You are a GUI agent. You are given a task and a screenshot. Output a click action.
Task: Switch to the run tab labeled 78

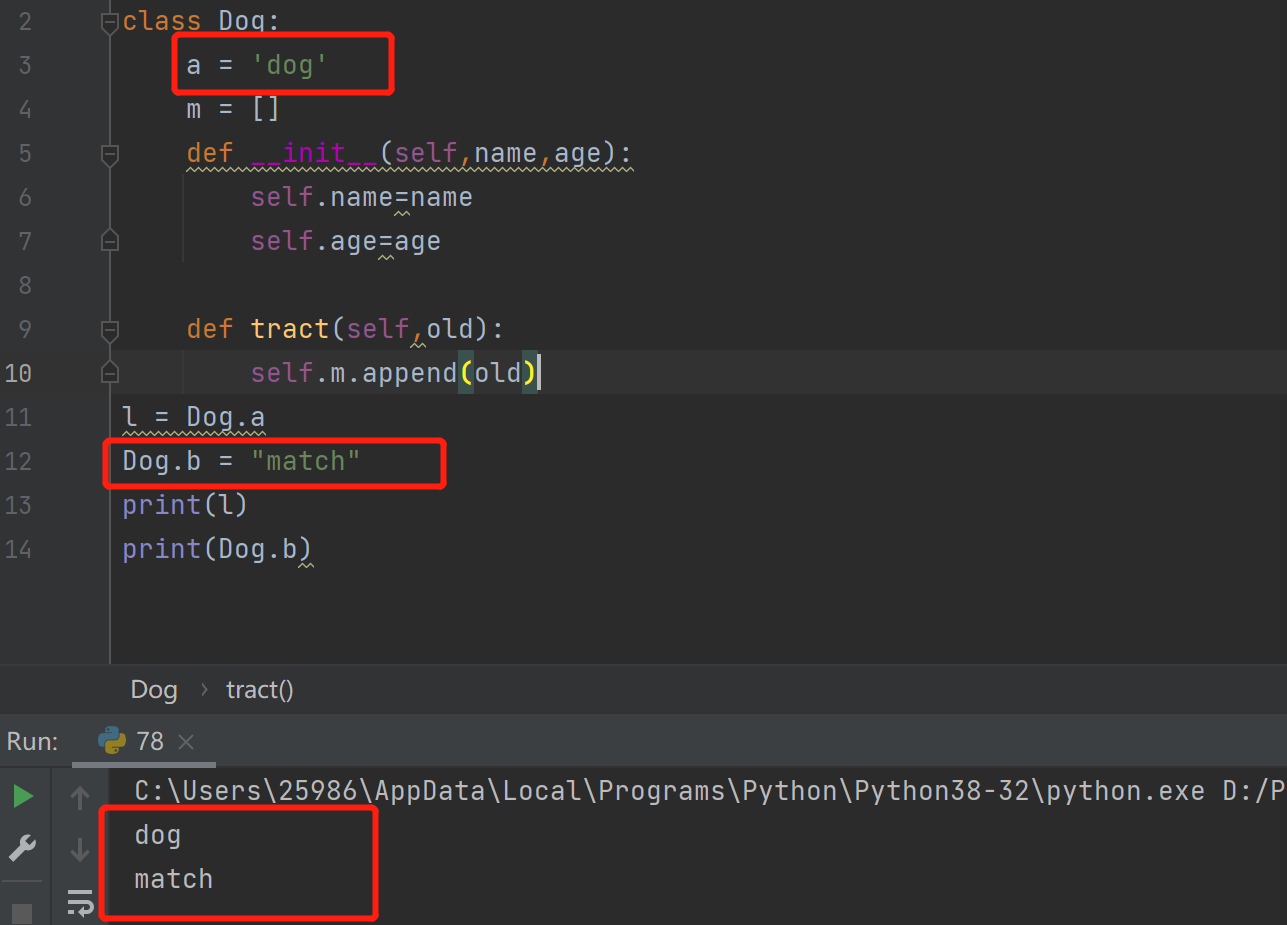click(x=148, y=741)
